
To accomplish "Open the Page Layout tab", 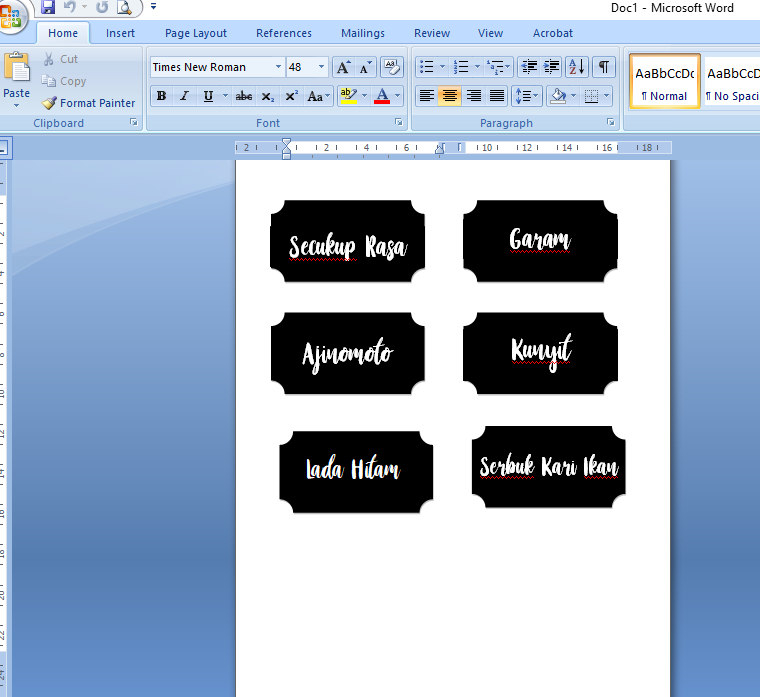I will [196, 33].
